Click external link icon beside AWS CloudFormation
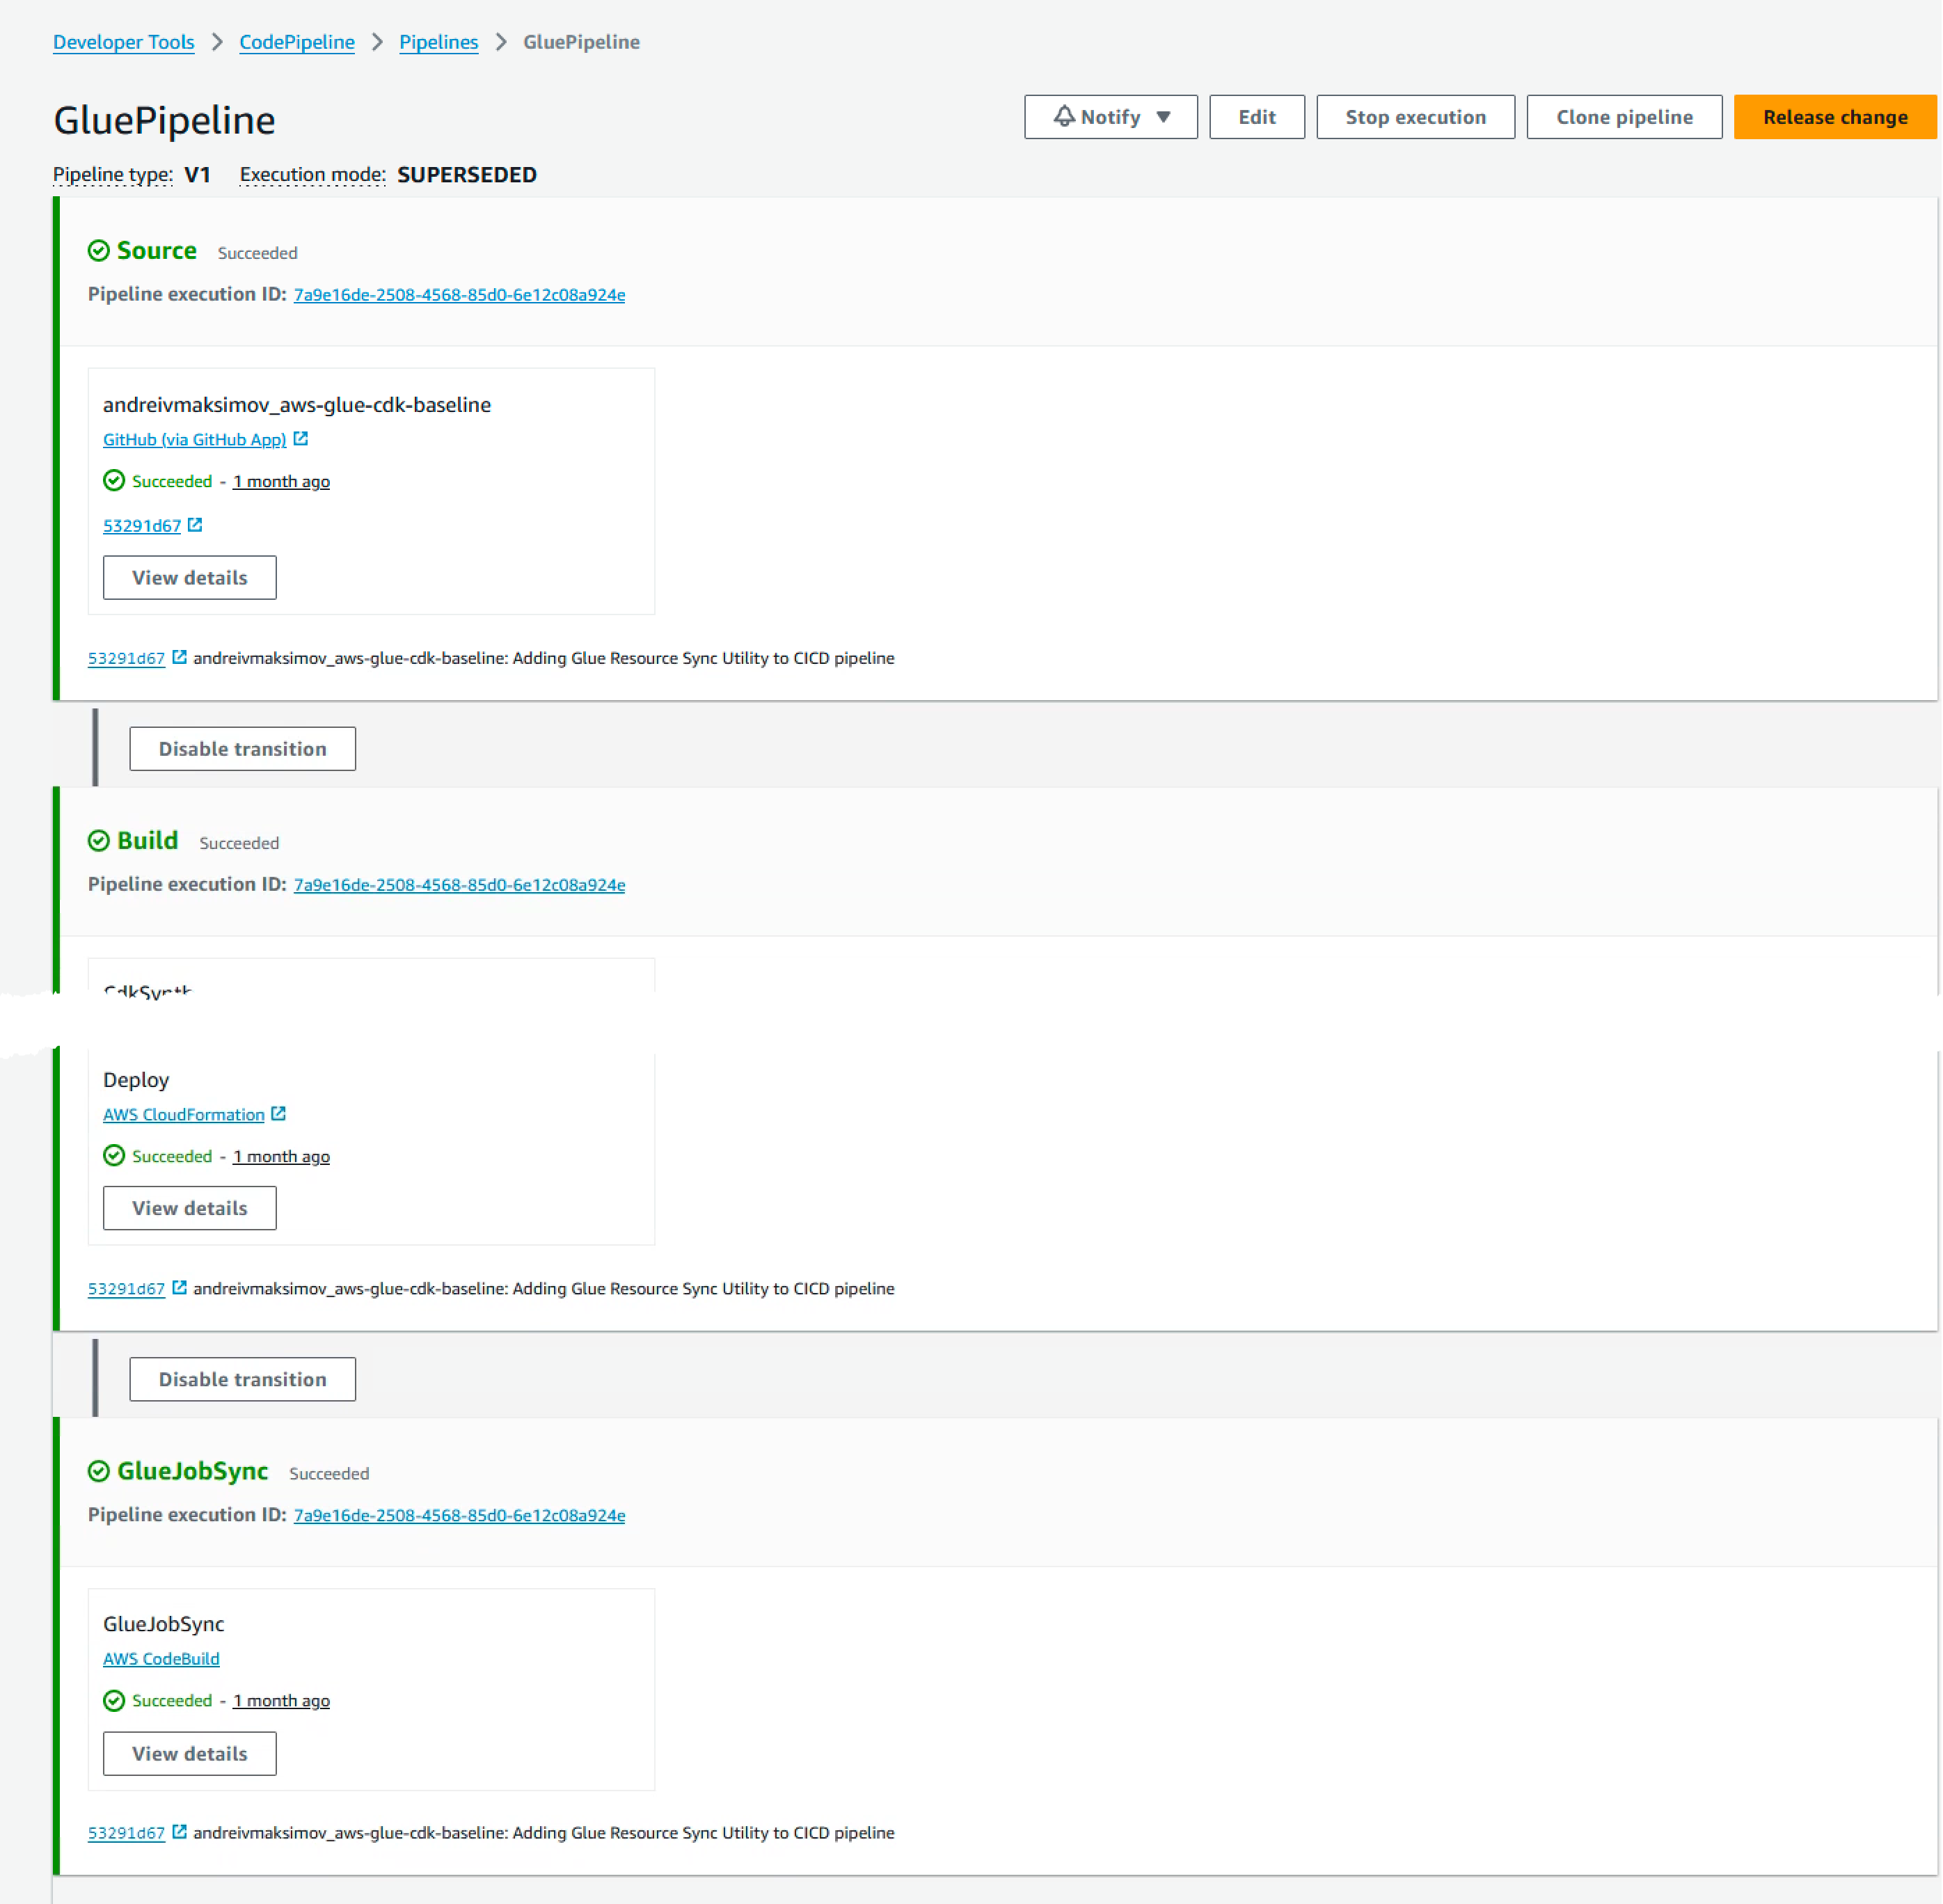The height and width of the screenshot is (1904, 1943). pyautogui.click(x=279, y=1114)
